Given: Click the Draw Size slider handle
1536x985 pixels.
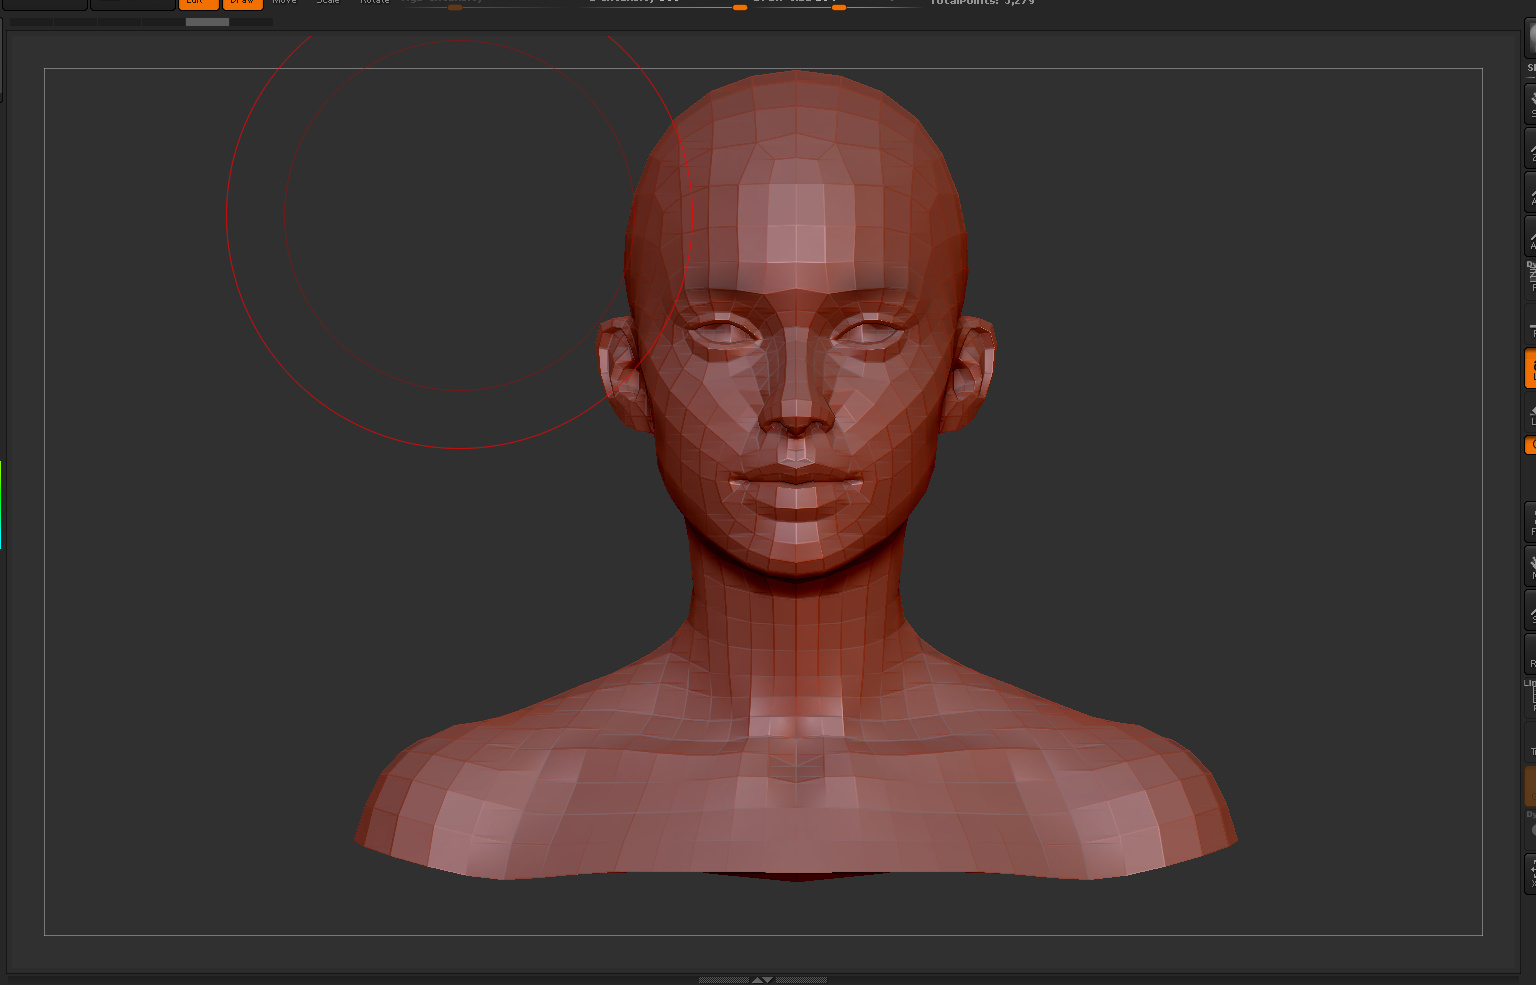Looking at the screenshot, I should click(x=839, y=7).
